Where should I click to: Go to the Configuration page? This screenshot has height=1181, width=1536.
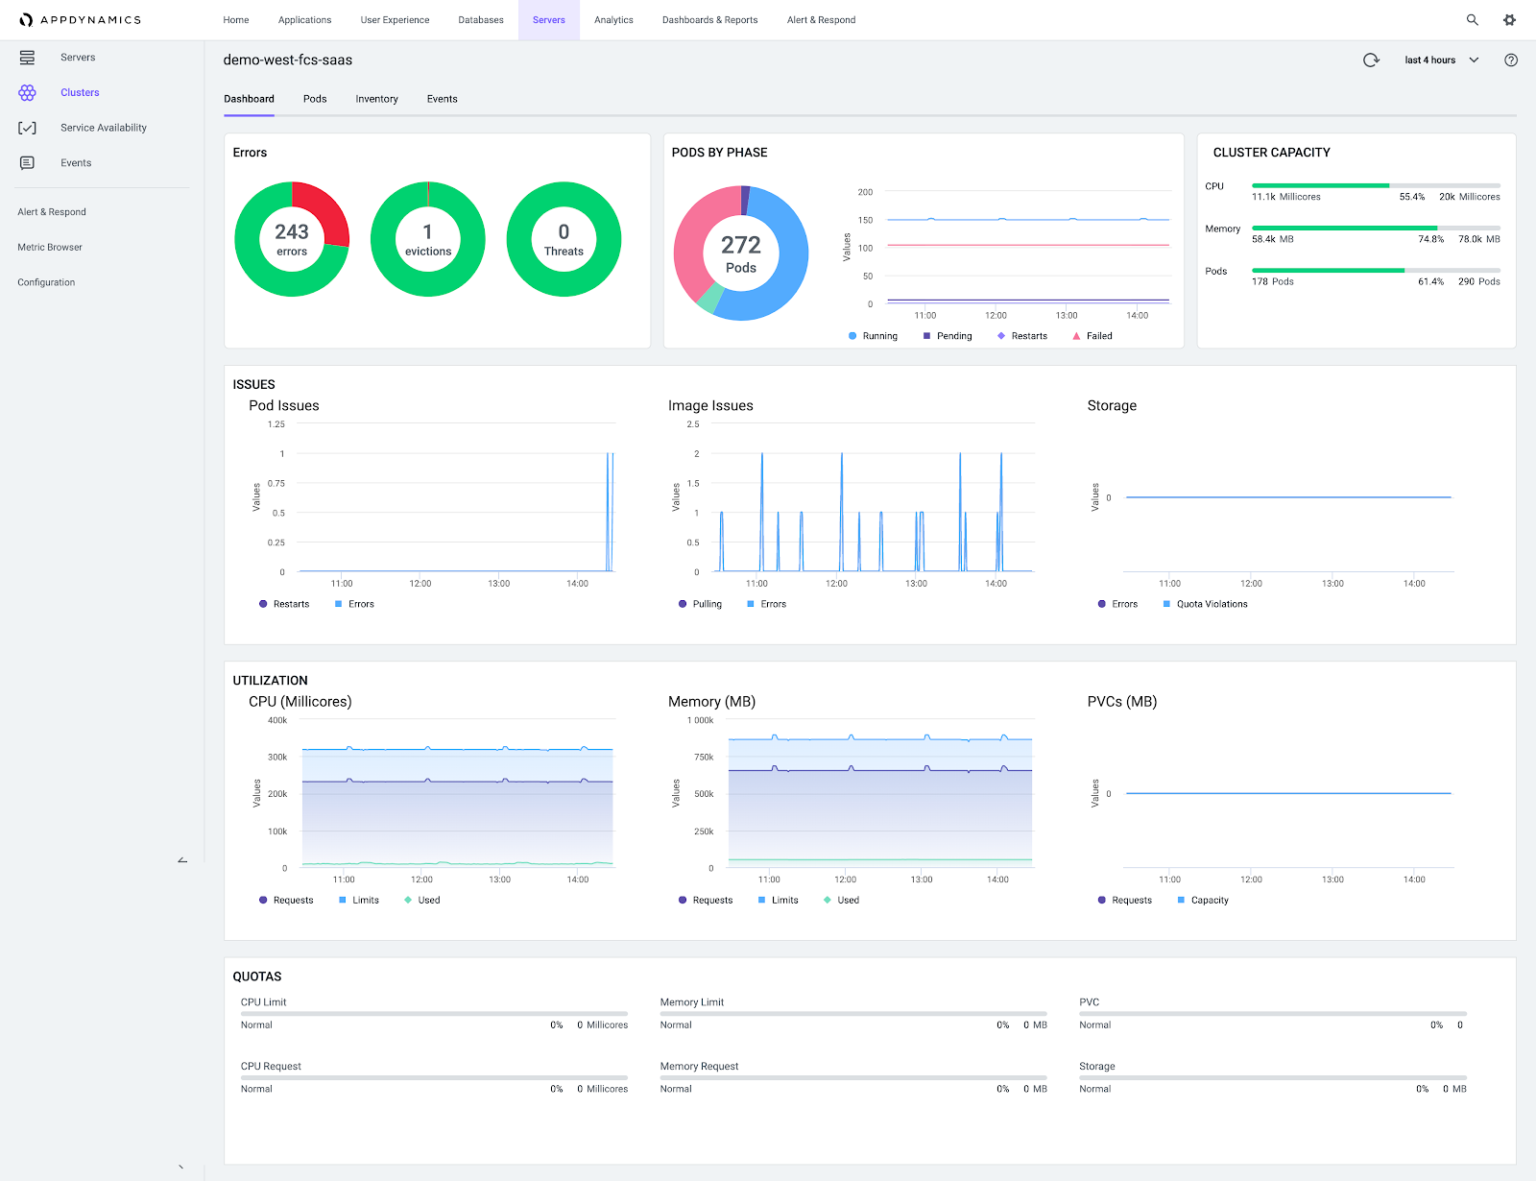[x=46, y=282]
